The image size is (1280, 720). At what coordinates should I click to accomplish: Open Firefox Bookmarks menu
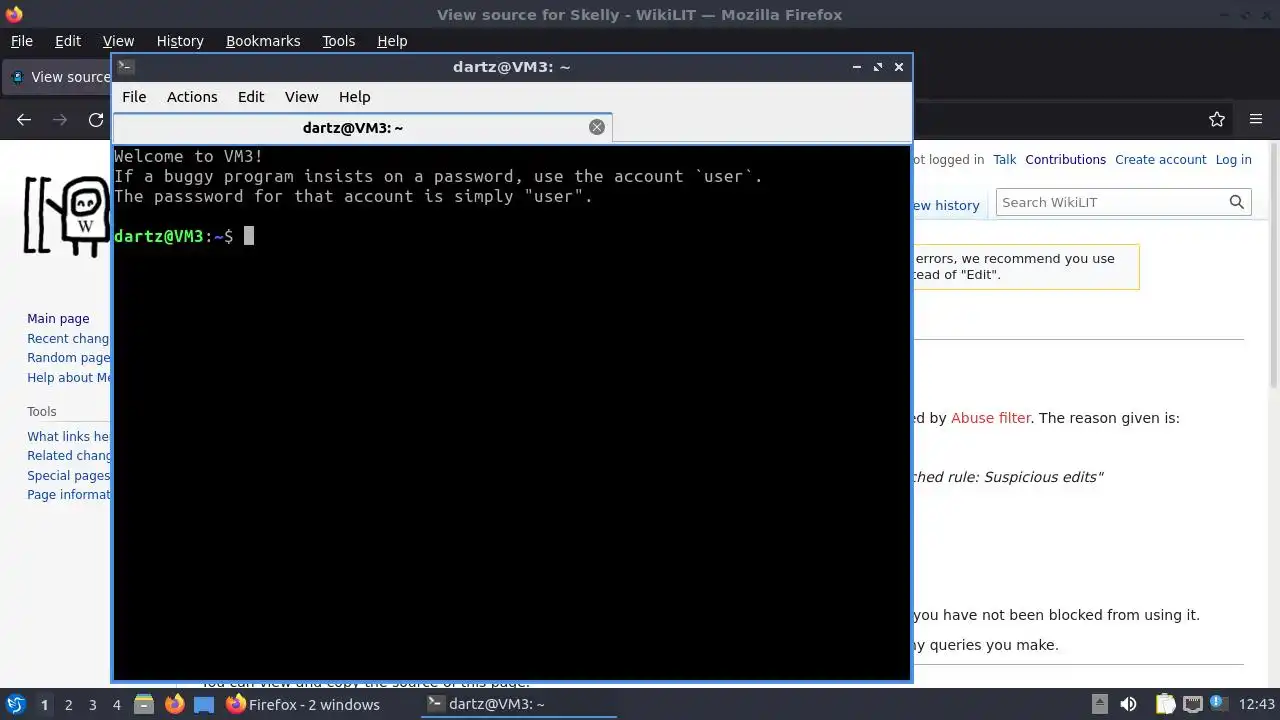[263, 41]
